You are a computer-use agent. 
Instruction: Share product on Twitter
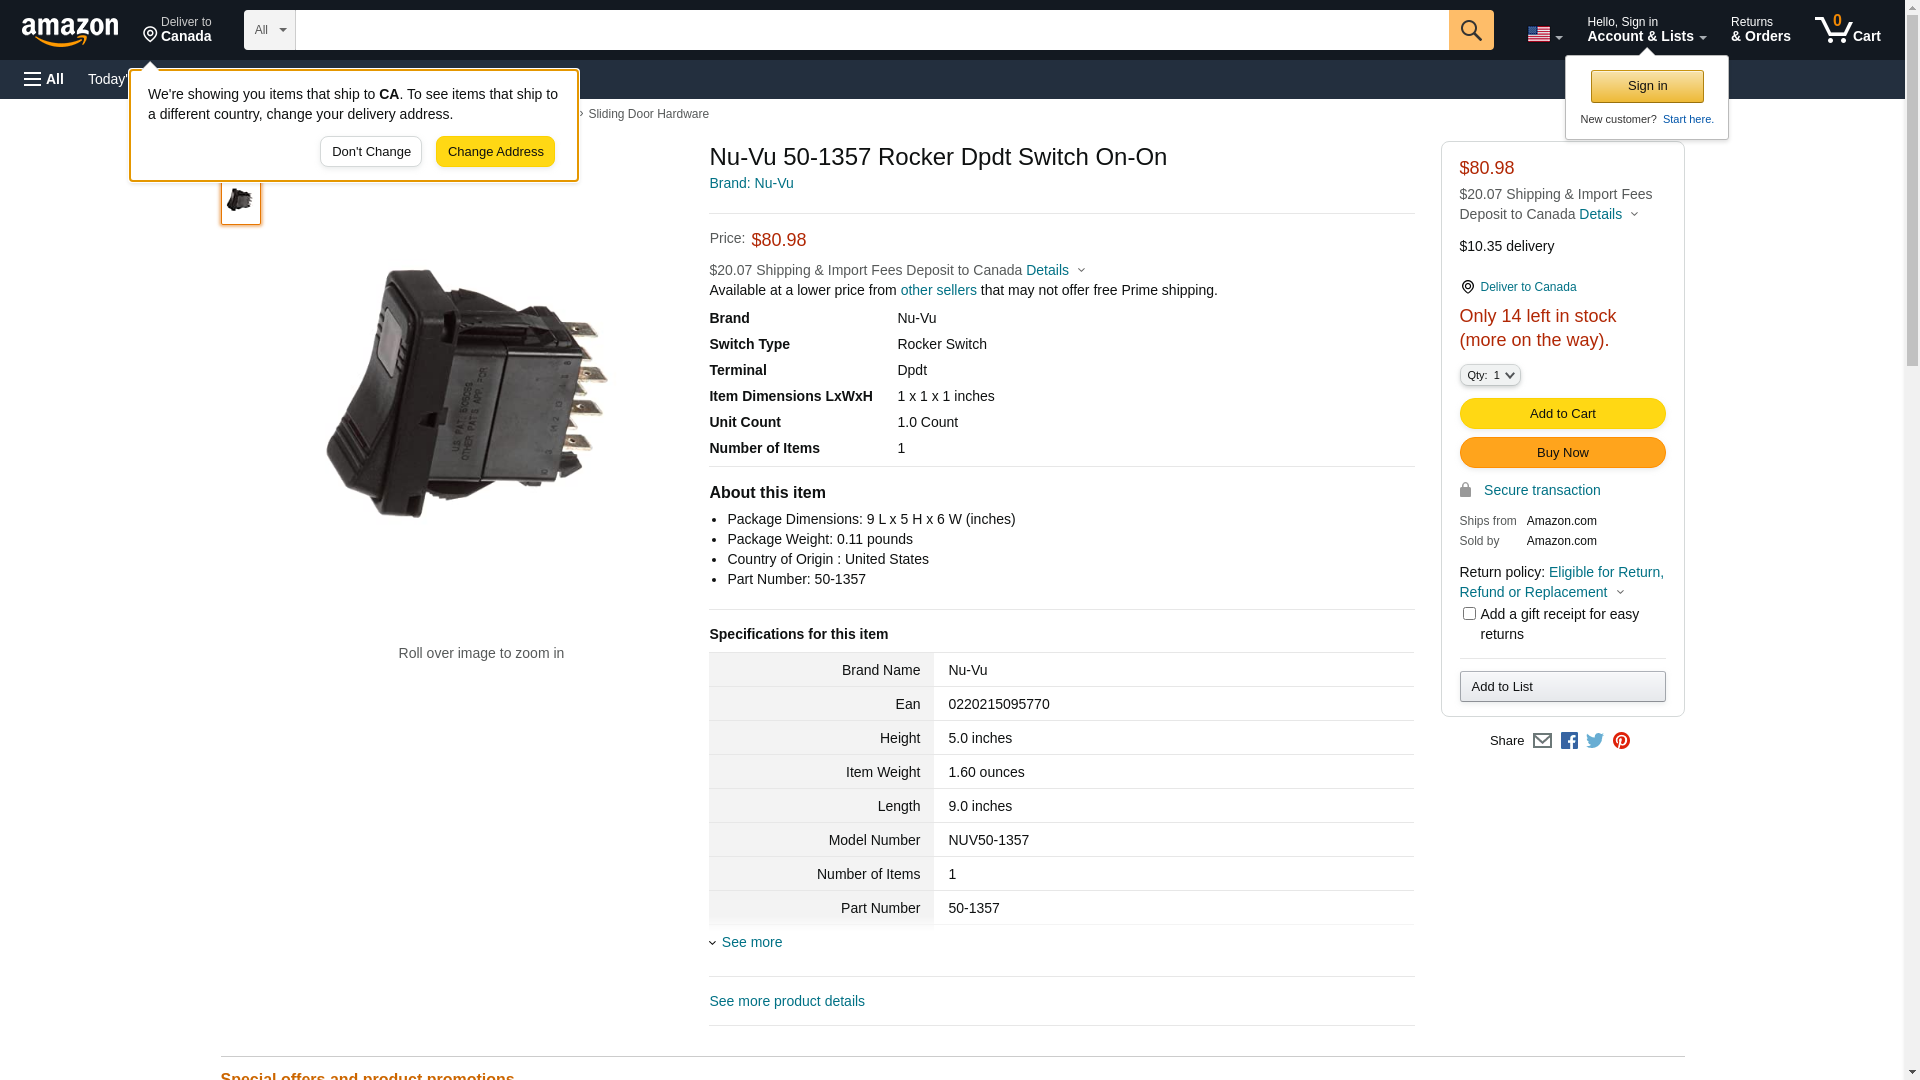[1595, 741]
